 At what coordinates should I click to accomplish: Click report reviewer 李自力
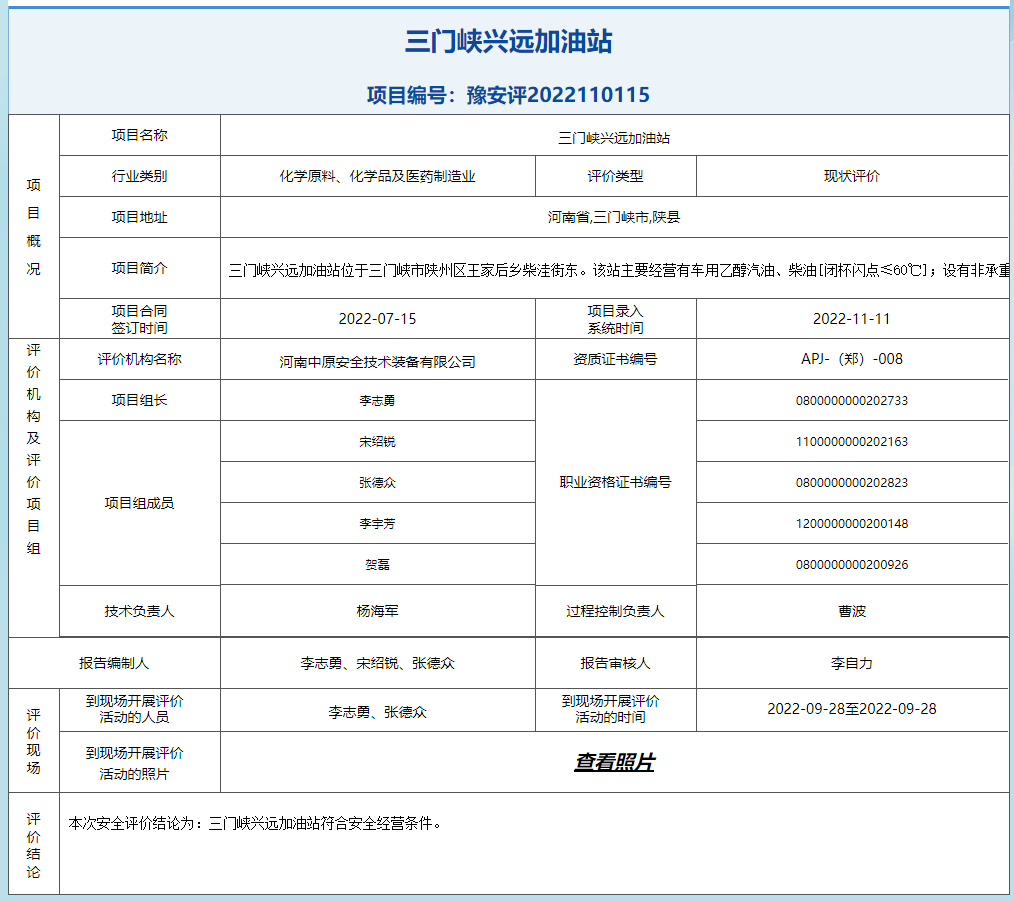click(852, 663)
